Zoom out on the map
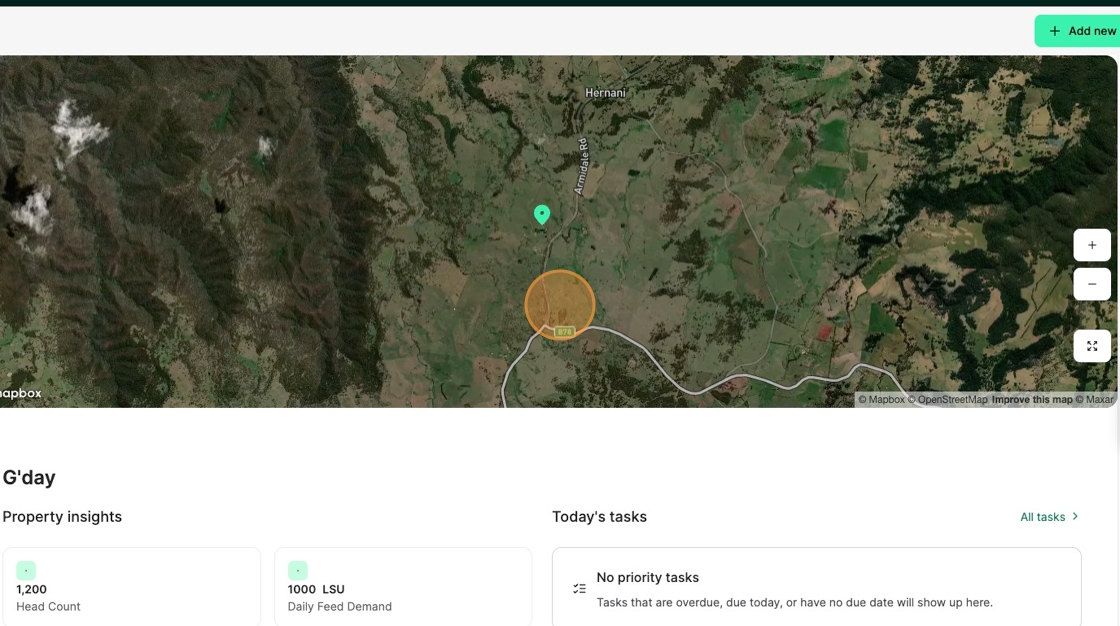Image resolution: width=1120 pixels, height=626 pixels. pyautogui.click(x=1091, y=284)
